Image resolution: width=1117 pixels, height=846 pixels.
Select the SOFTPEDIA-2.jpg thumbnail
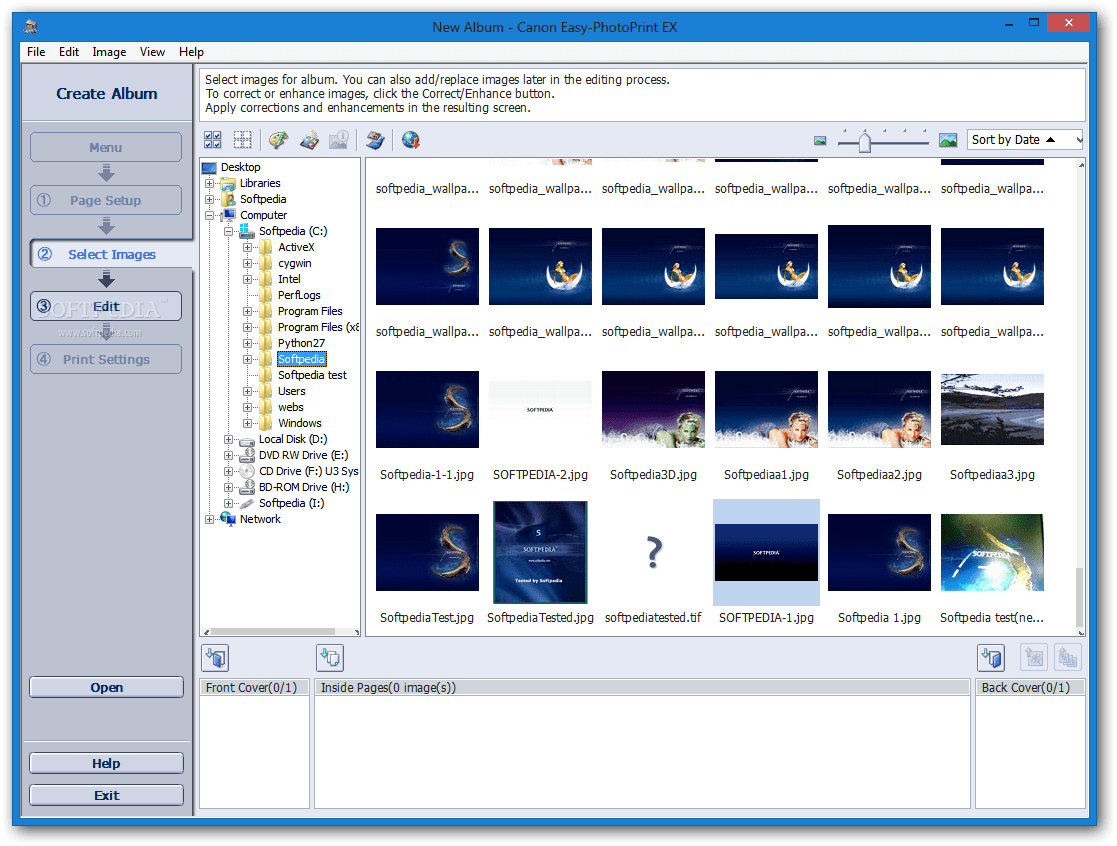(540, 409)
